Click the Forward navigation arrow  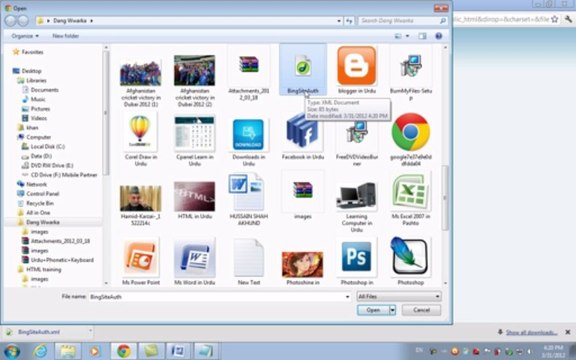click(23, 21)
